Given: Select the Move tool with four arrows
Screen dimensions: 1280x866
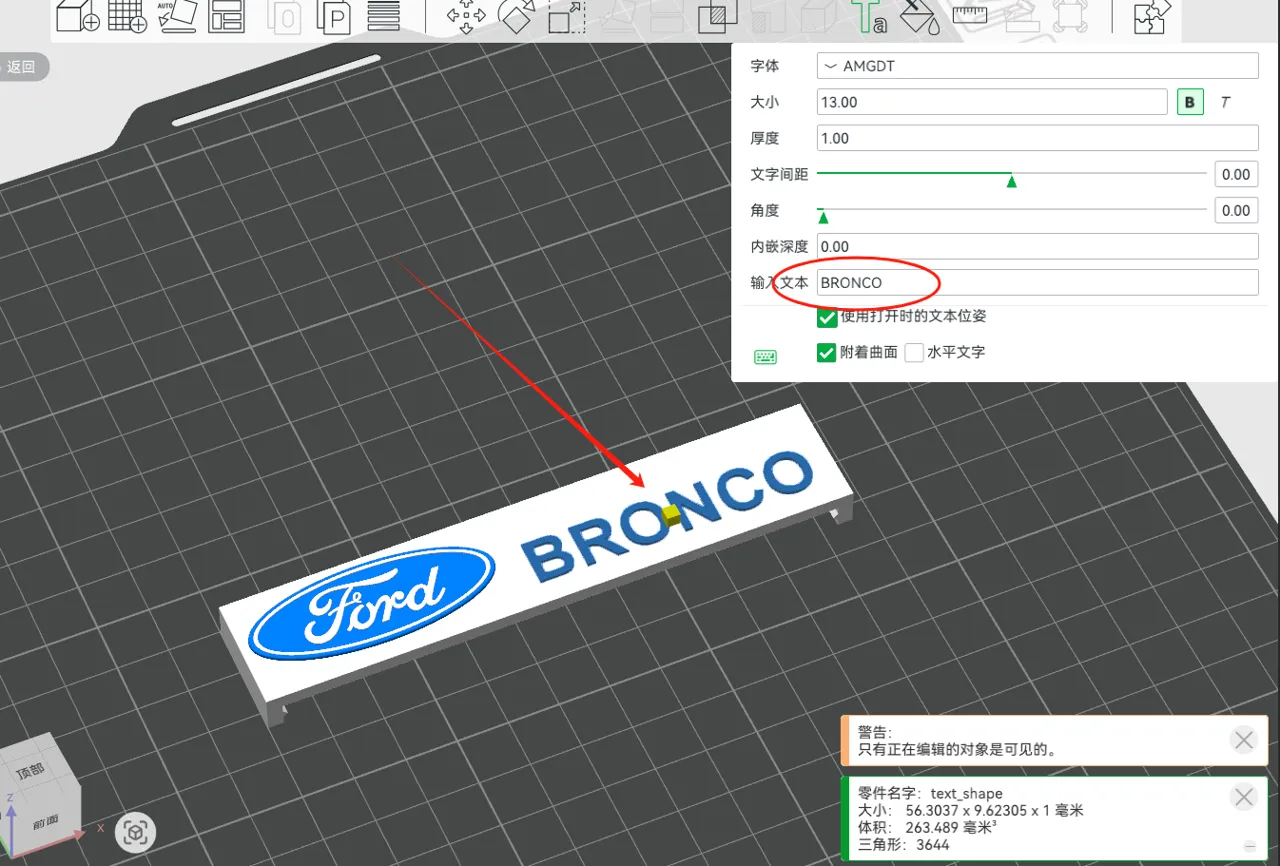Looking at the screenshot, I should pyautogui.click(x=466, y=17).
